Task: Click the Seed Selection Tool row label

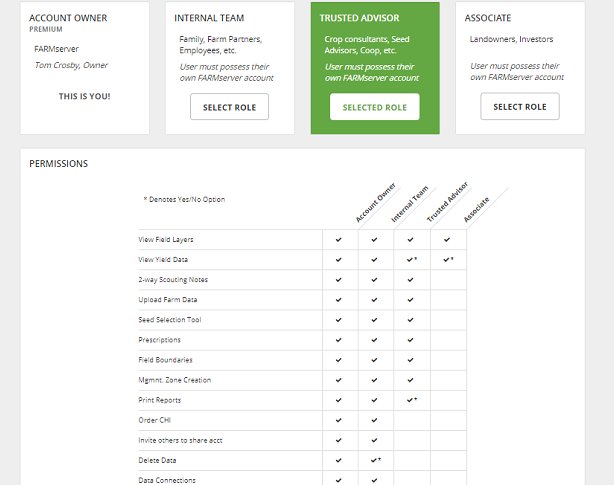Action: tap(170, 319)
